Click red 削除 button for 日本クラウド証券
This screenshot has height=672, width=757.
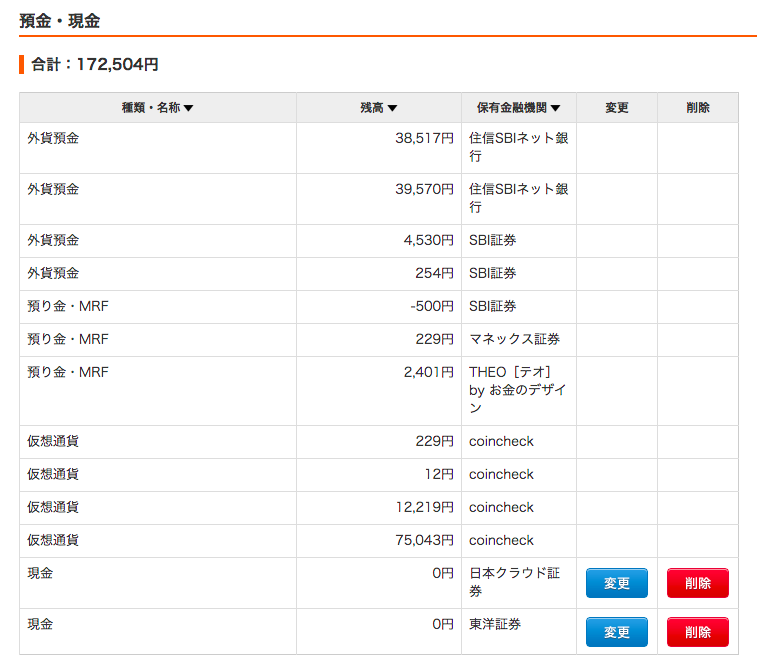click(x=698, y=583)
